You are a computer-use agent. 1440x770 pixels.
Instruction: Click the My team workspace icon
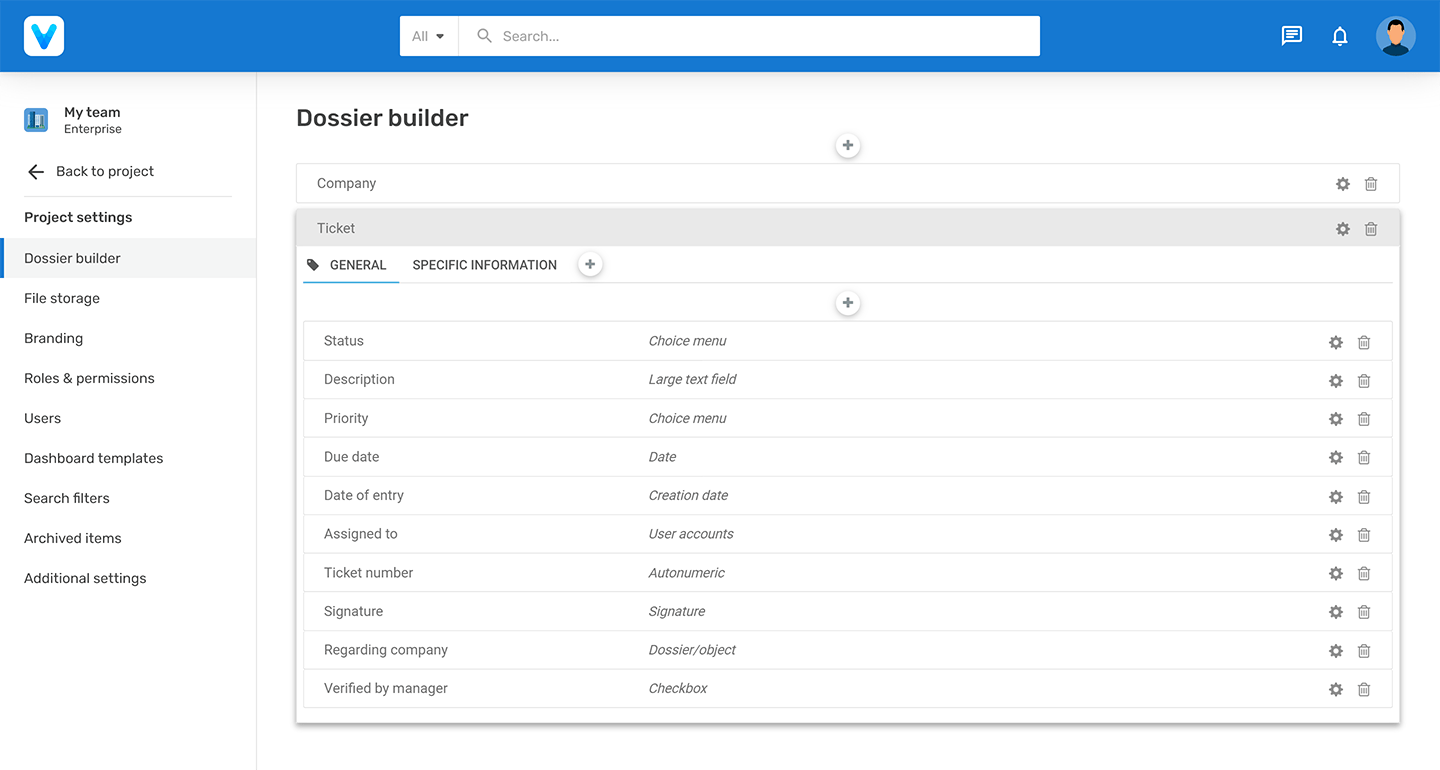(35, 119)
